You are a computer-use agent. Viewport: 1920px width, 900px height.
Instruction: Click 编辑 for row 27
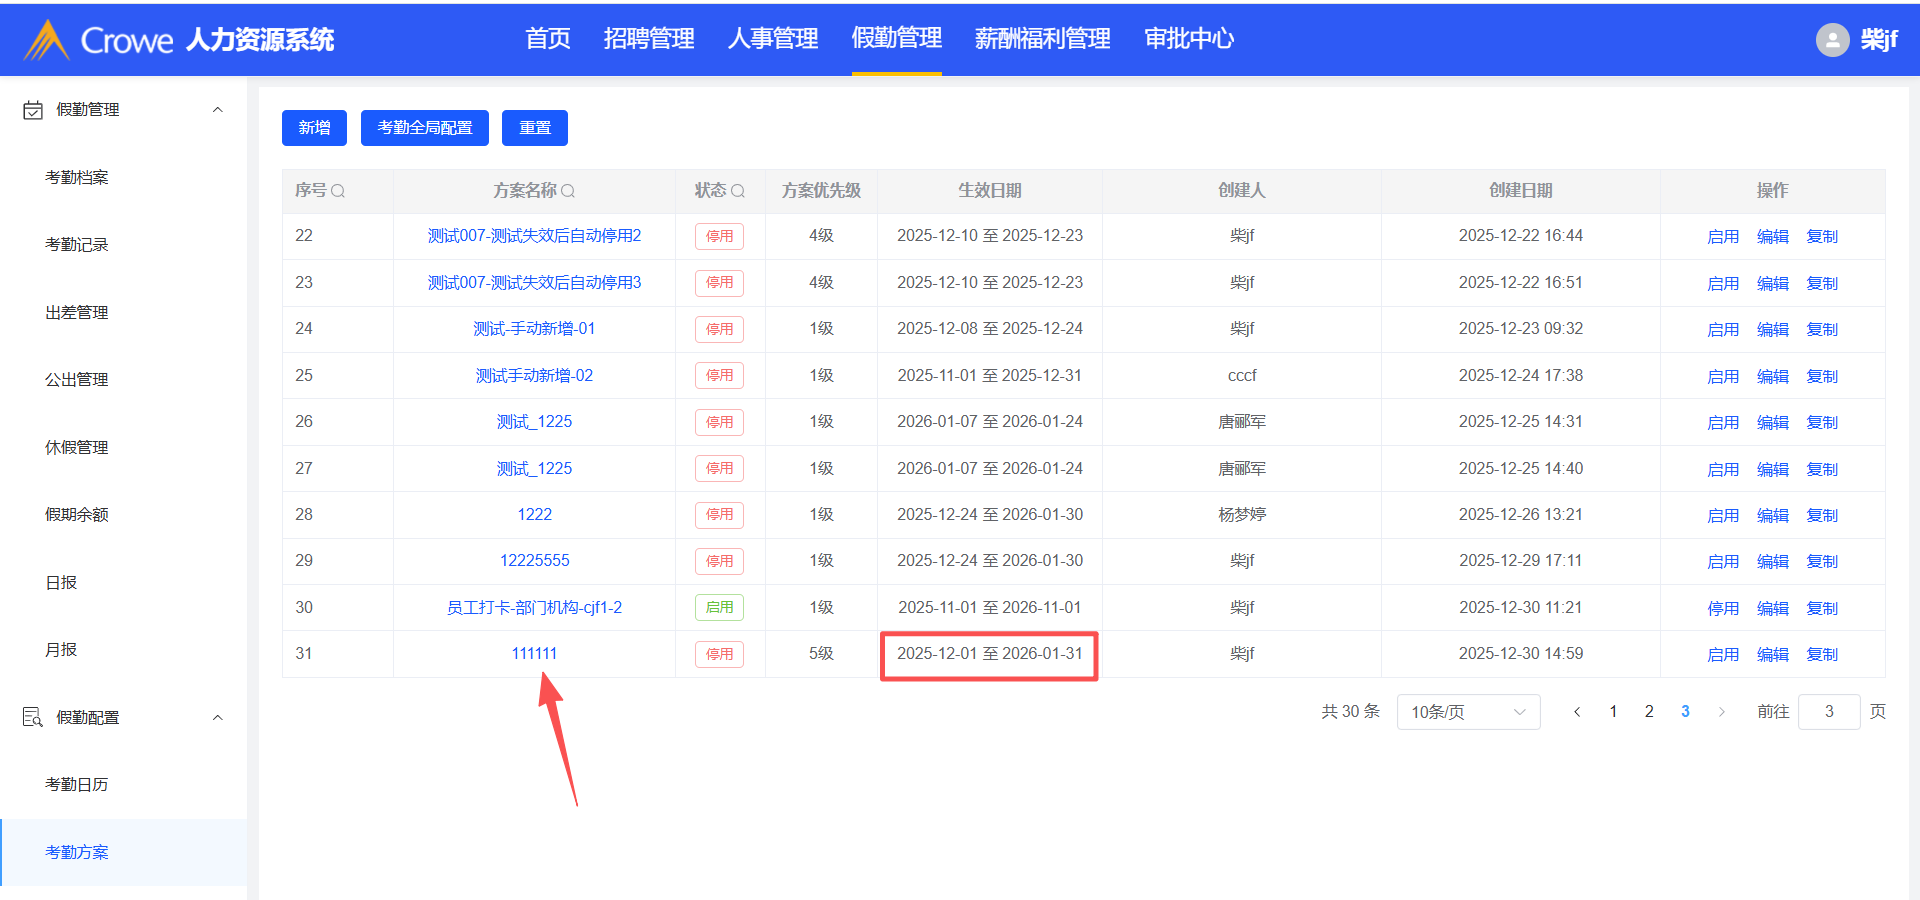tap(1773, 469)
